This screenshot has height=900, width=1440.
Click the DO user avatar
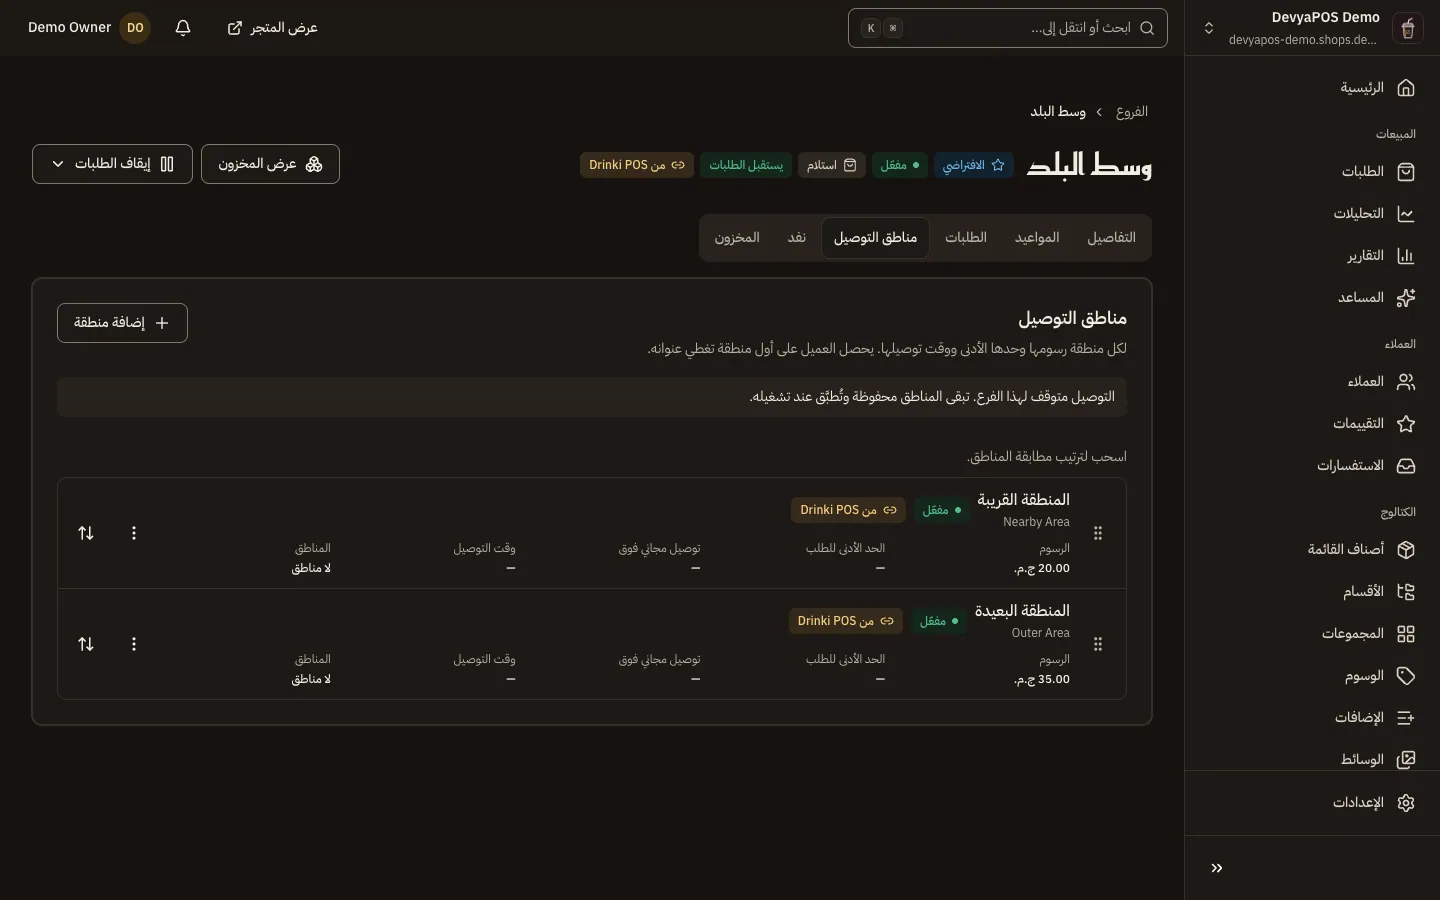[x=135, y=28]
